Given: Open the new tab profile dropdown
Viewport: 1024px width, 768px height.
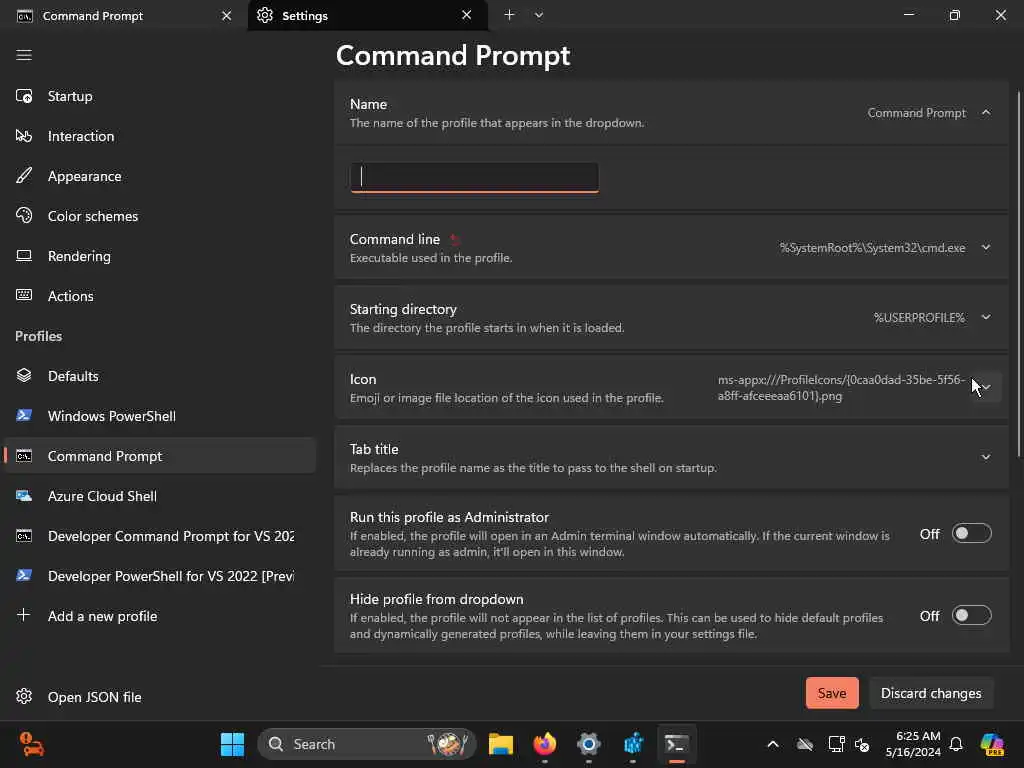Looking at the screenshot, I should click(x=539, y=15).
